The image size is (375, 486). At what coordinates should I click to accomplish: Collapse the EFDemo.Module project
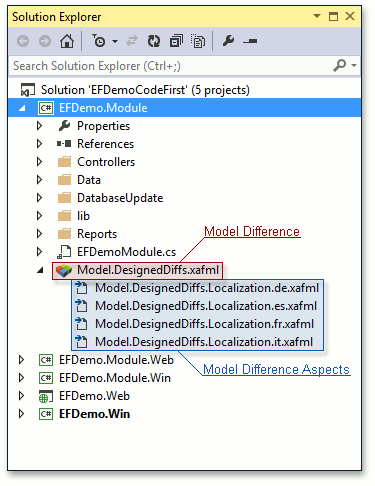22,108
